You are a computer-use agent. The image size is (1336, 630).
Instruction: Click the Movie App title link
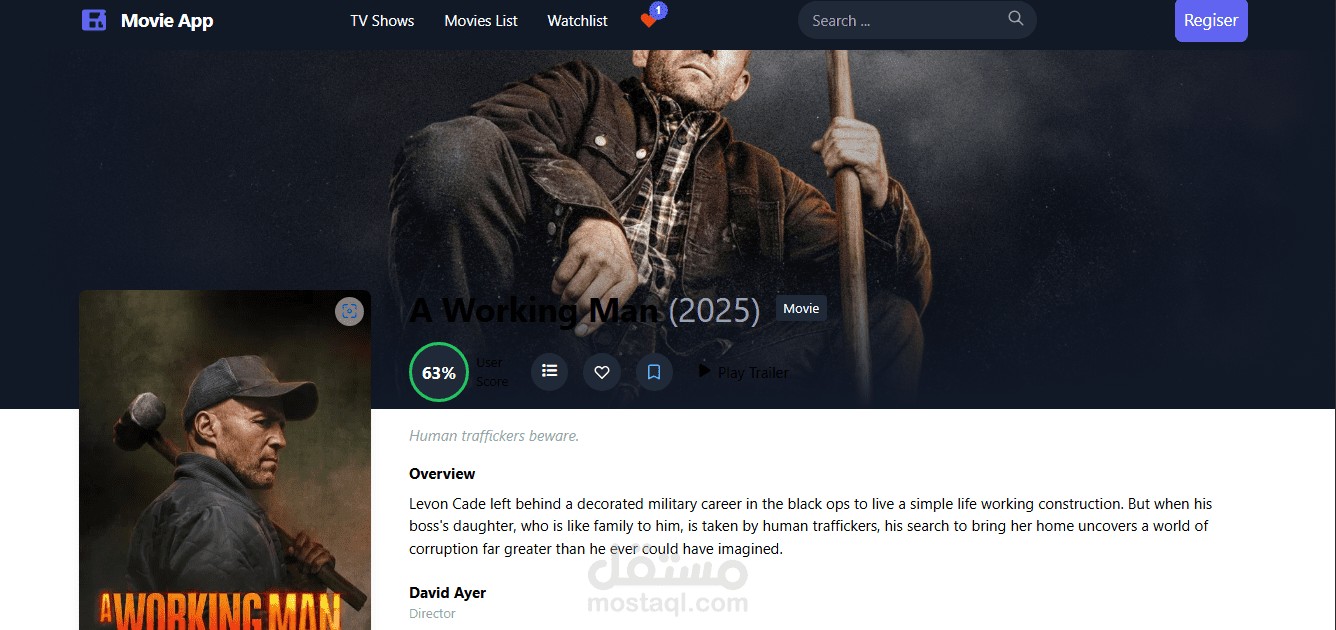point(167,20)
